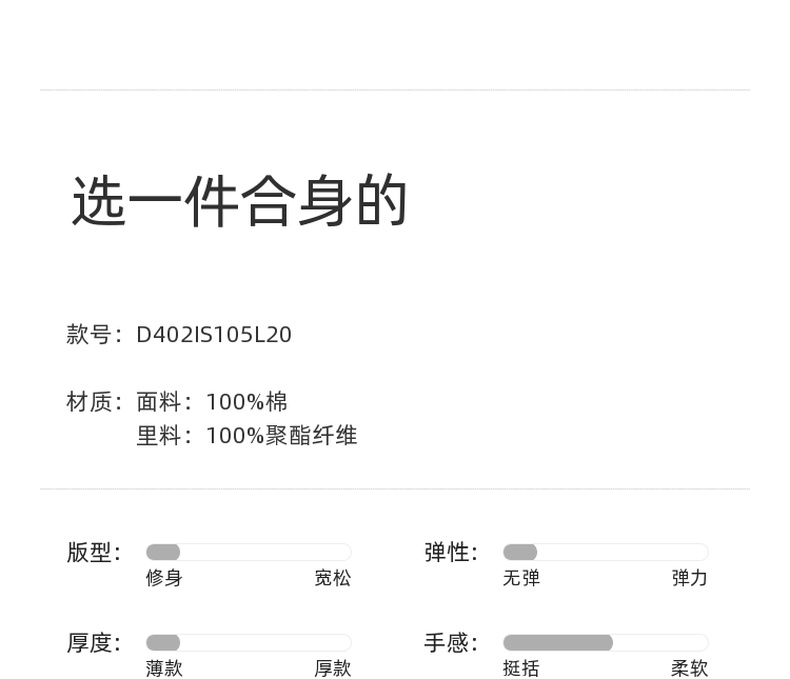Click the 版型 label
Image resolution: width=790 pixels, height=679 pixels.
tap(93, 552)
